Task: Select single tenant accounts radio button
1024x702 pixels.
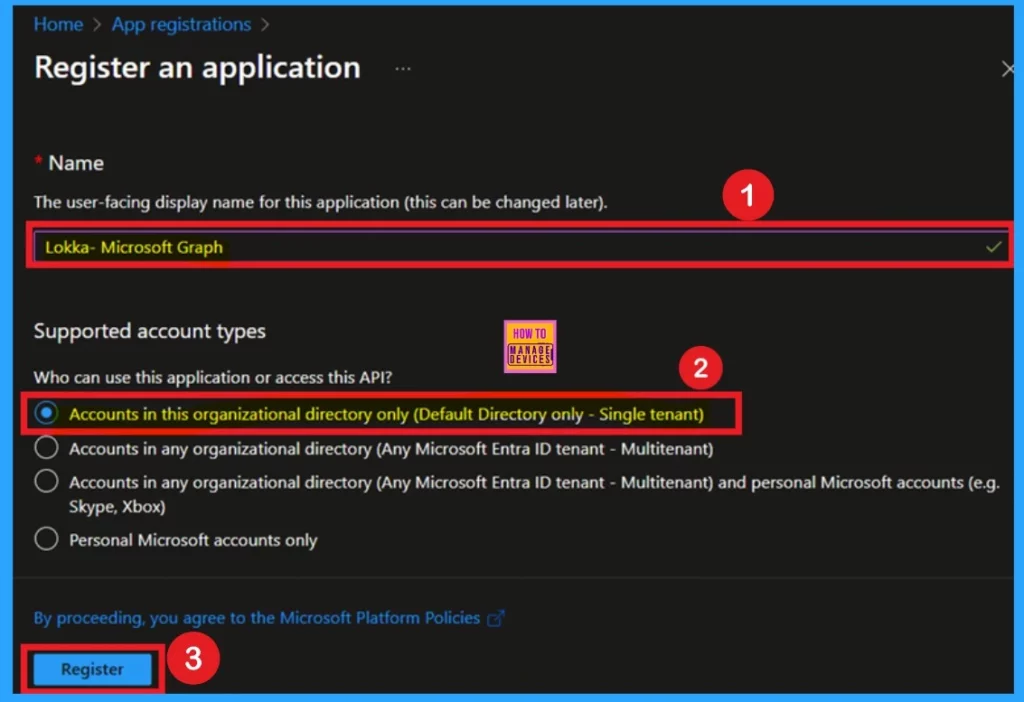Action: [x=46, y=413]
